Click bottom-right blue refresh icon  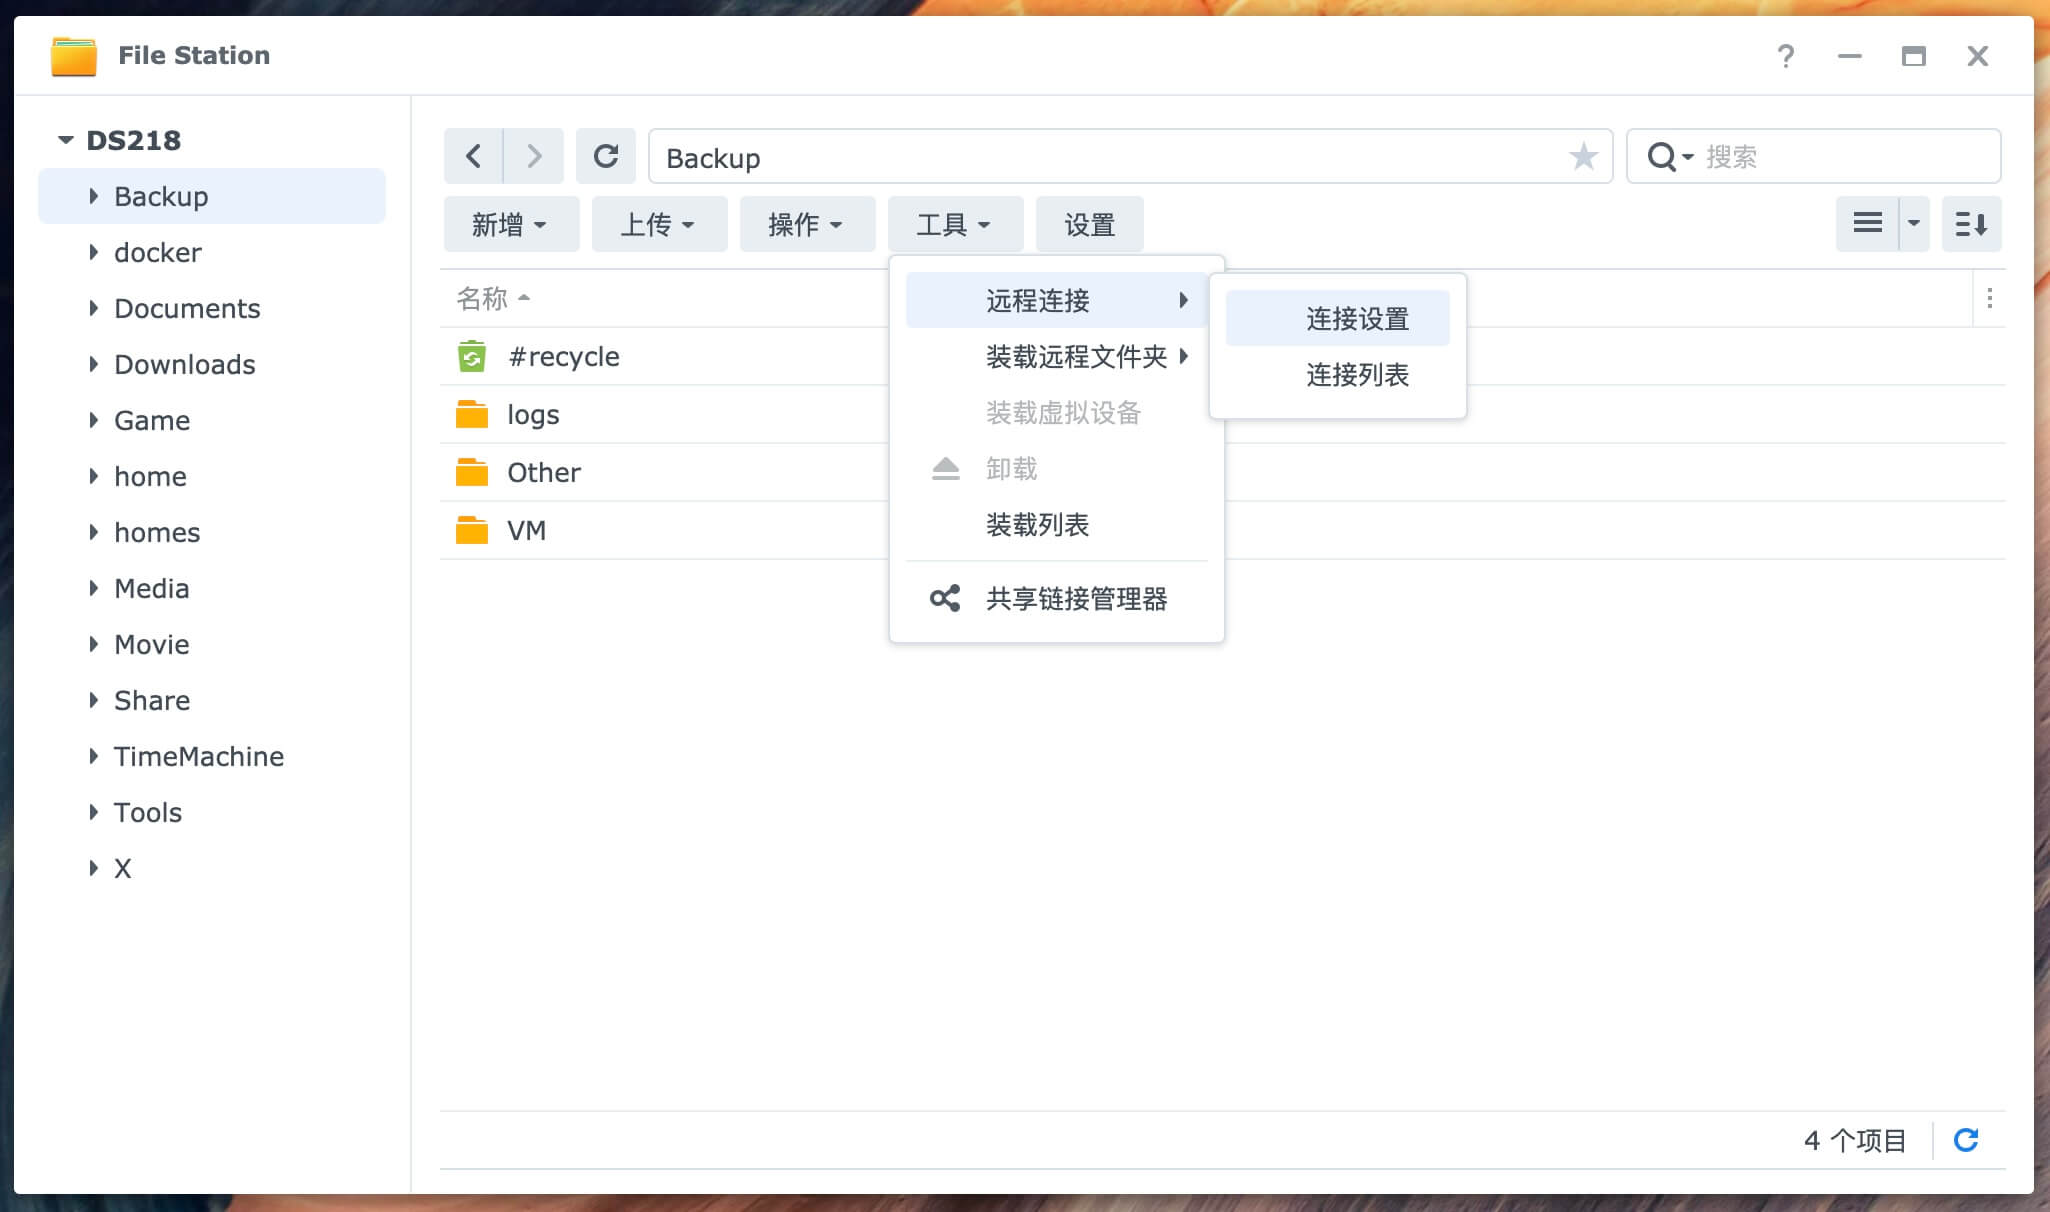pyautogui.click(x=1966, y=1140)
